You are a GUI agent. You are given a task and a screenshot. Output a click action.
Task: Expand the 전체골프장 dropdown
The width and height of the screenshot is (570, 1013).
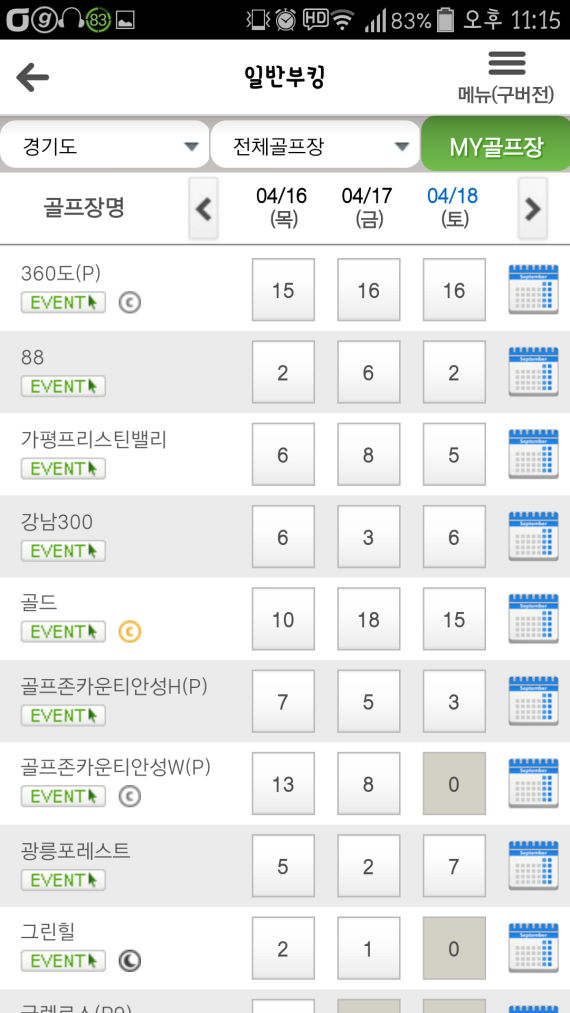point(316,145)
